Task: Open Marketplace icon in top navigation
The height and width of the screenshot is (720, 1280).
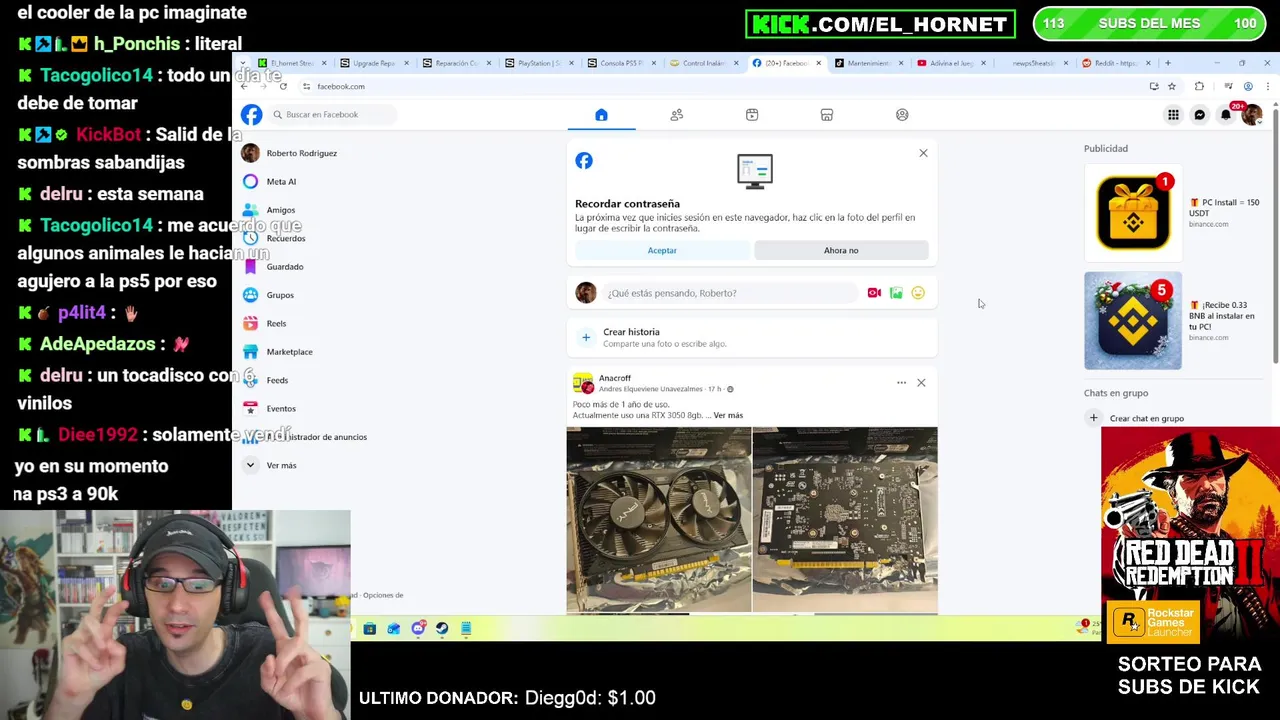Action: click(827, 115)
